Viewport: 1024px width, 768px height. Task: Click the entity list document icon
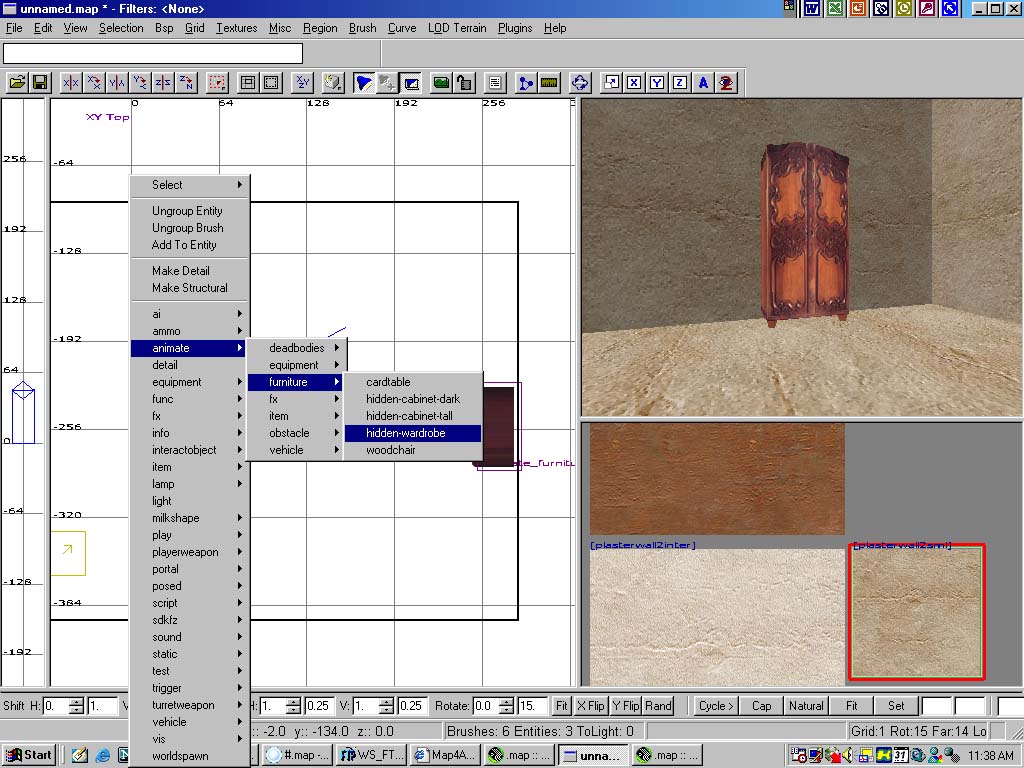pyautogui.click(x=495, y=83)
